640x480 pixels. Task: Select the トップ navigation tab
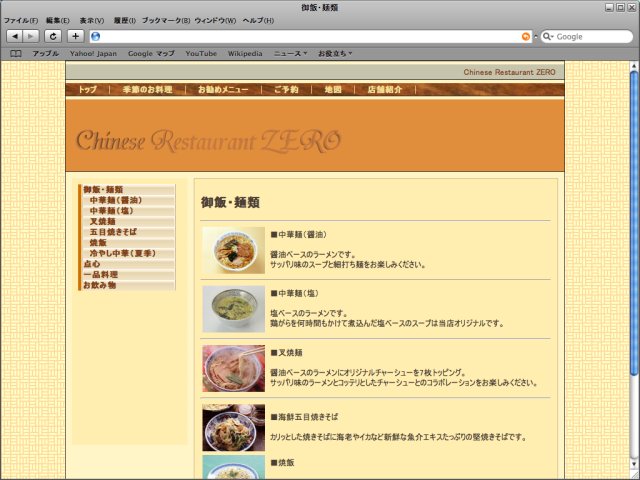click(87, 89)
